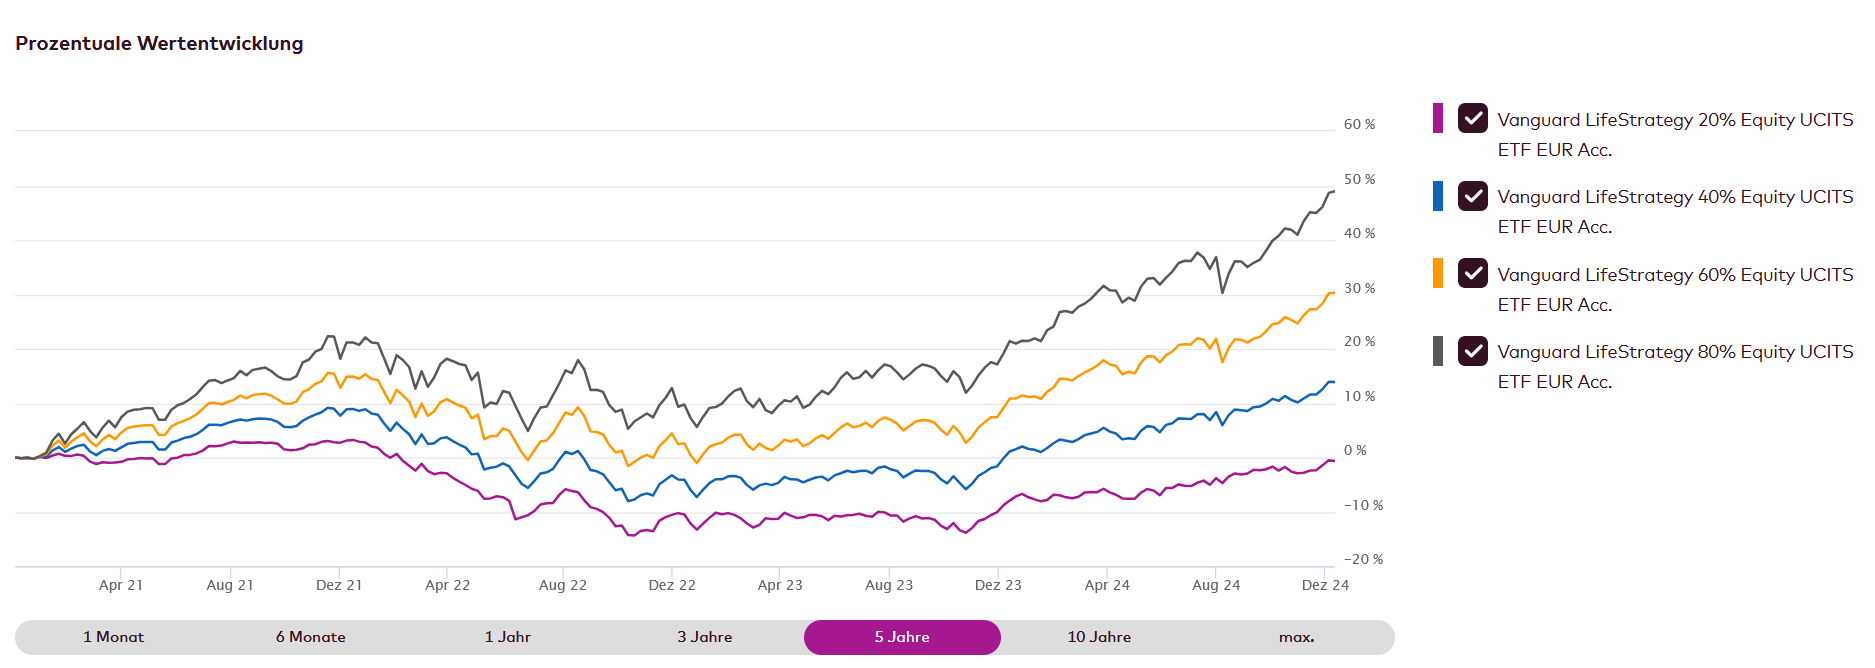Image resolution: width=1875 pixels, height=668 pixels.
Task: Switch to 6 Monate time range
Action: tap(310, 637)
